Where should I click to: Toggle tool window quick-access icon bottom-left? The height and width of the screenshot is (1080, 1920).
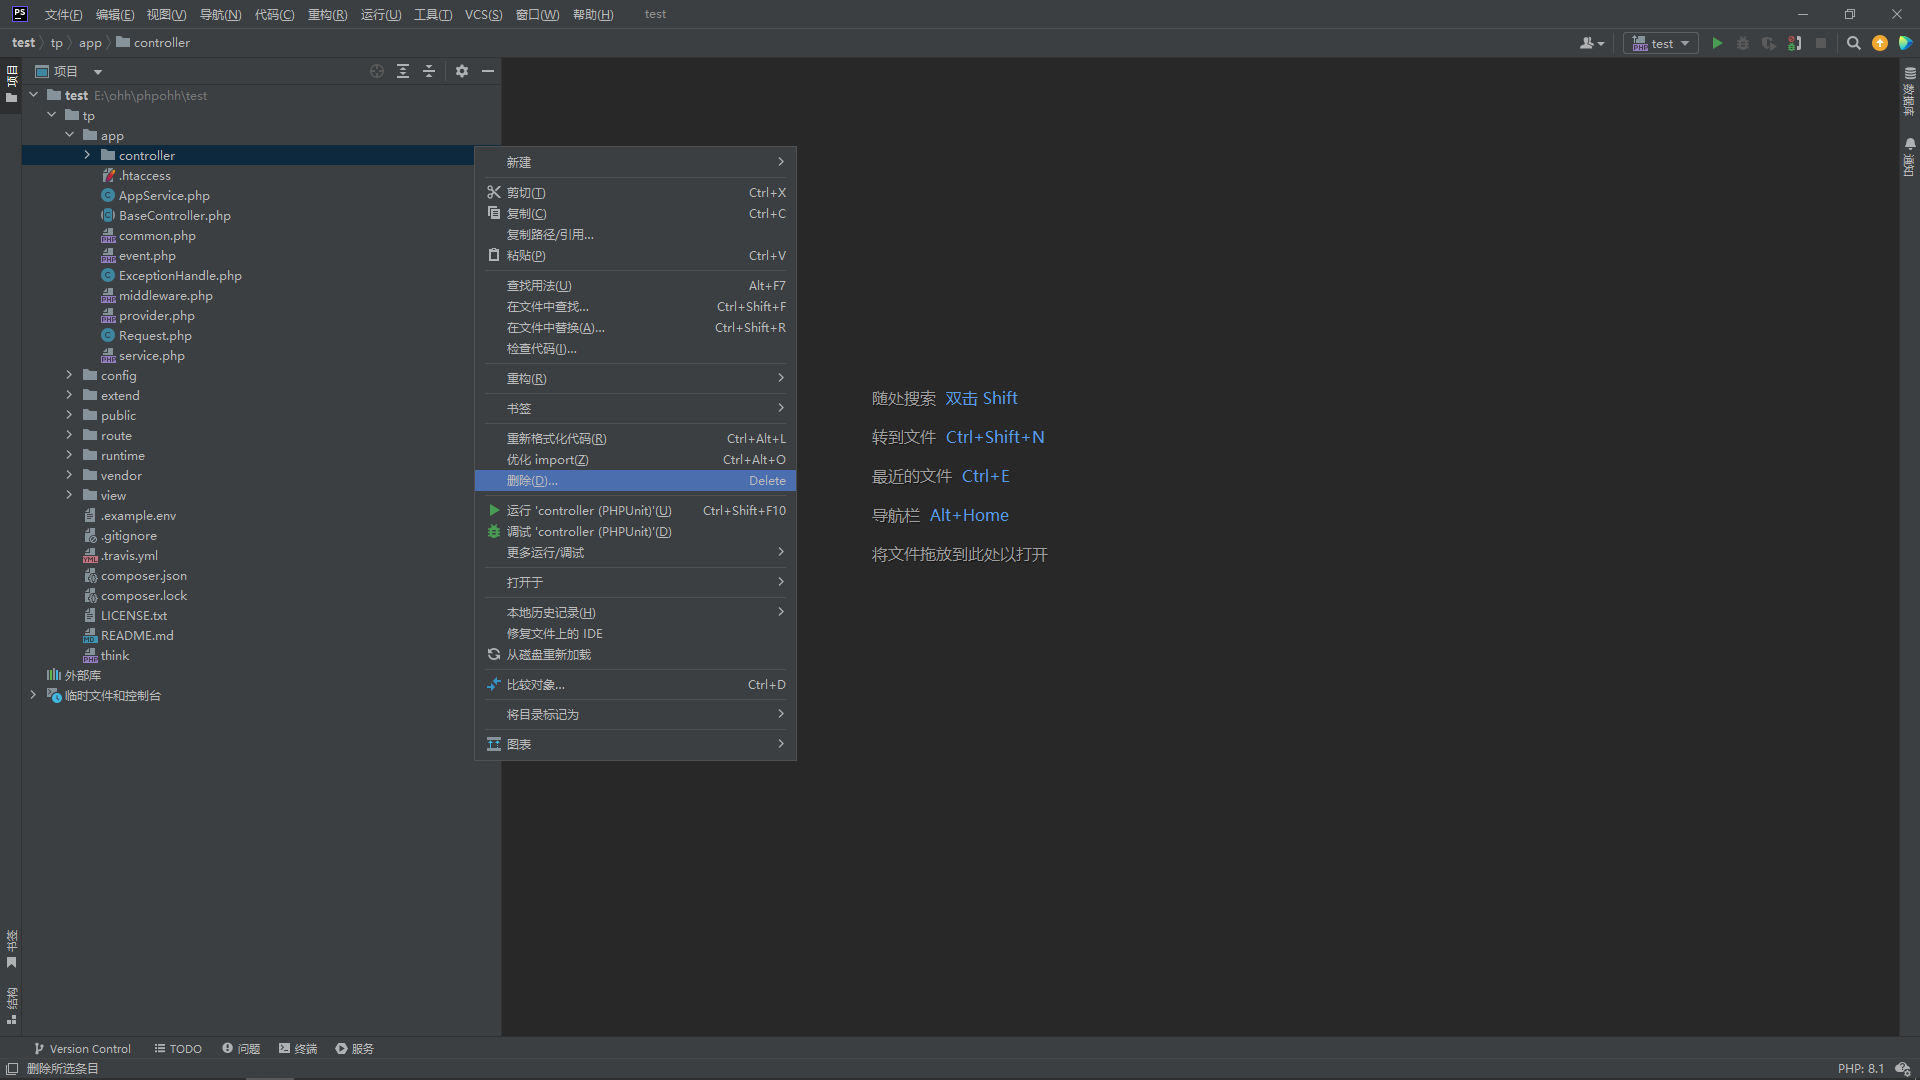coord(12,1068)
